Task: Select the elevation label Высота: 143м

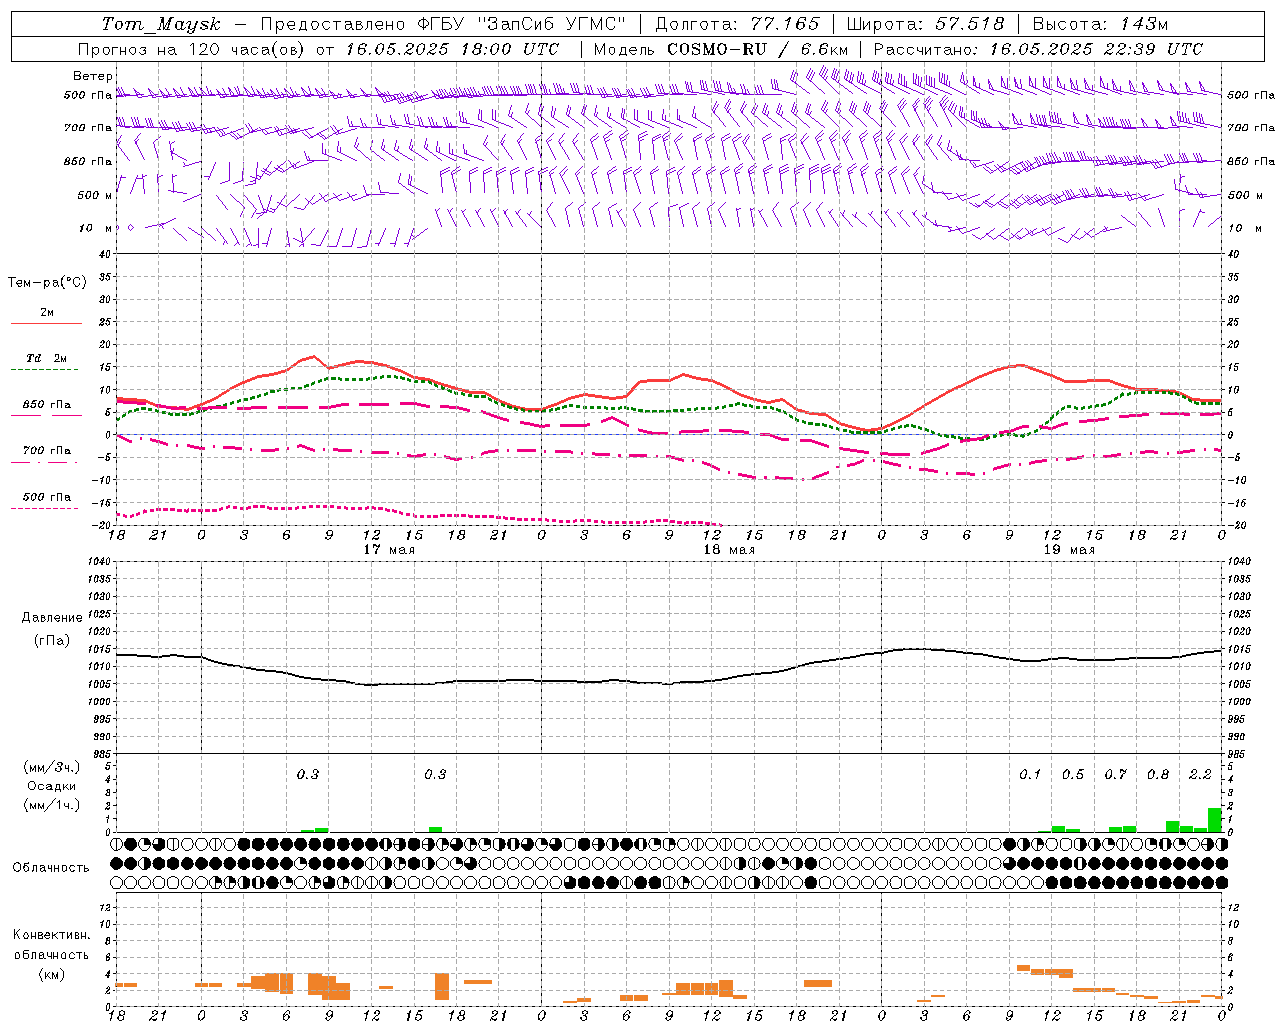Action: (x=1100, y=24)
